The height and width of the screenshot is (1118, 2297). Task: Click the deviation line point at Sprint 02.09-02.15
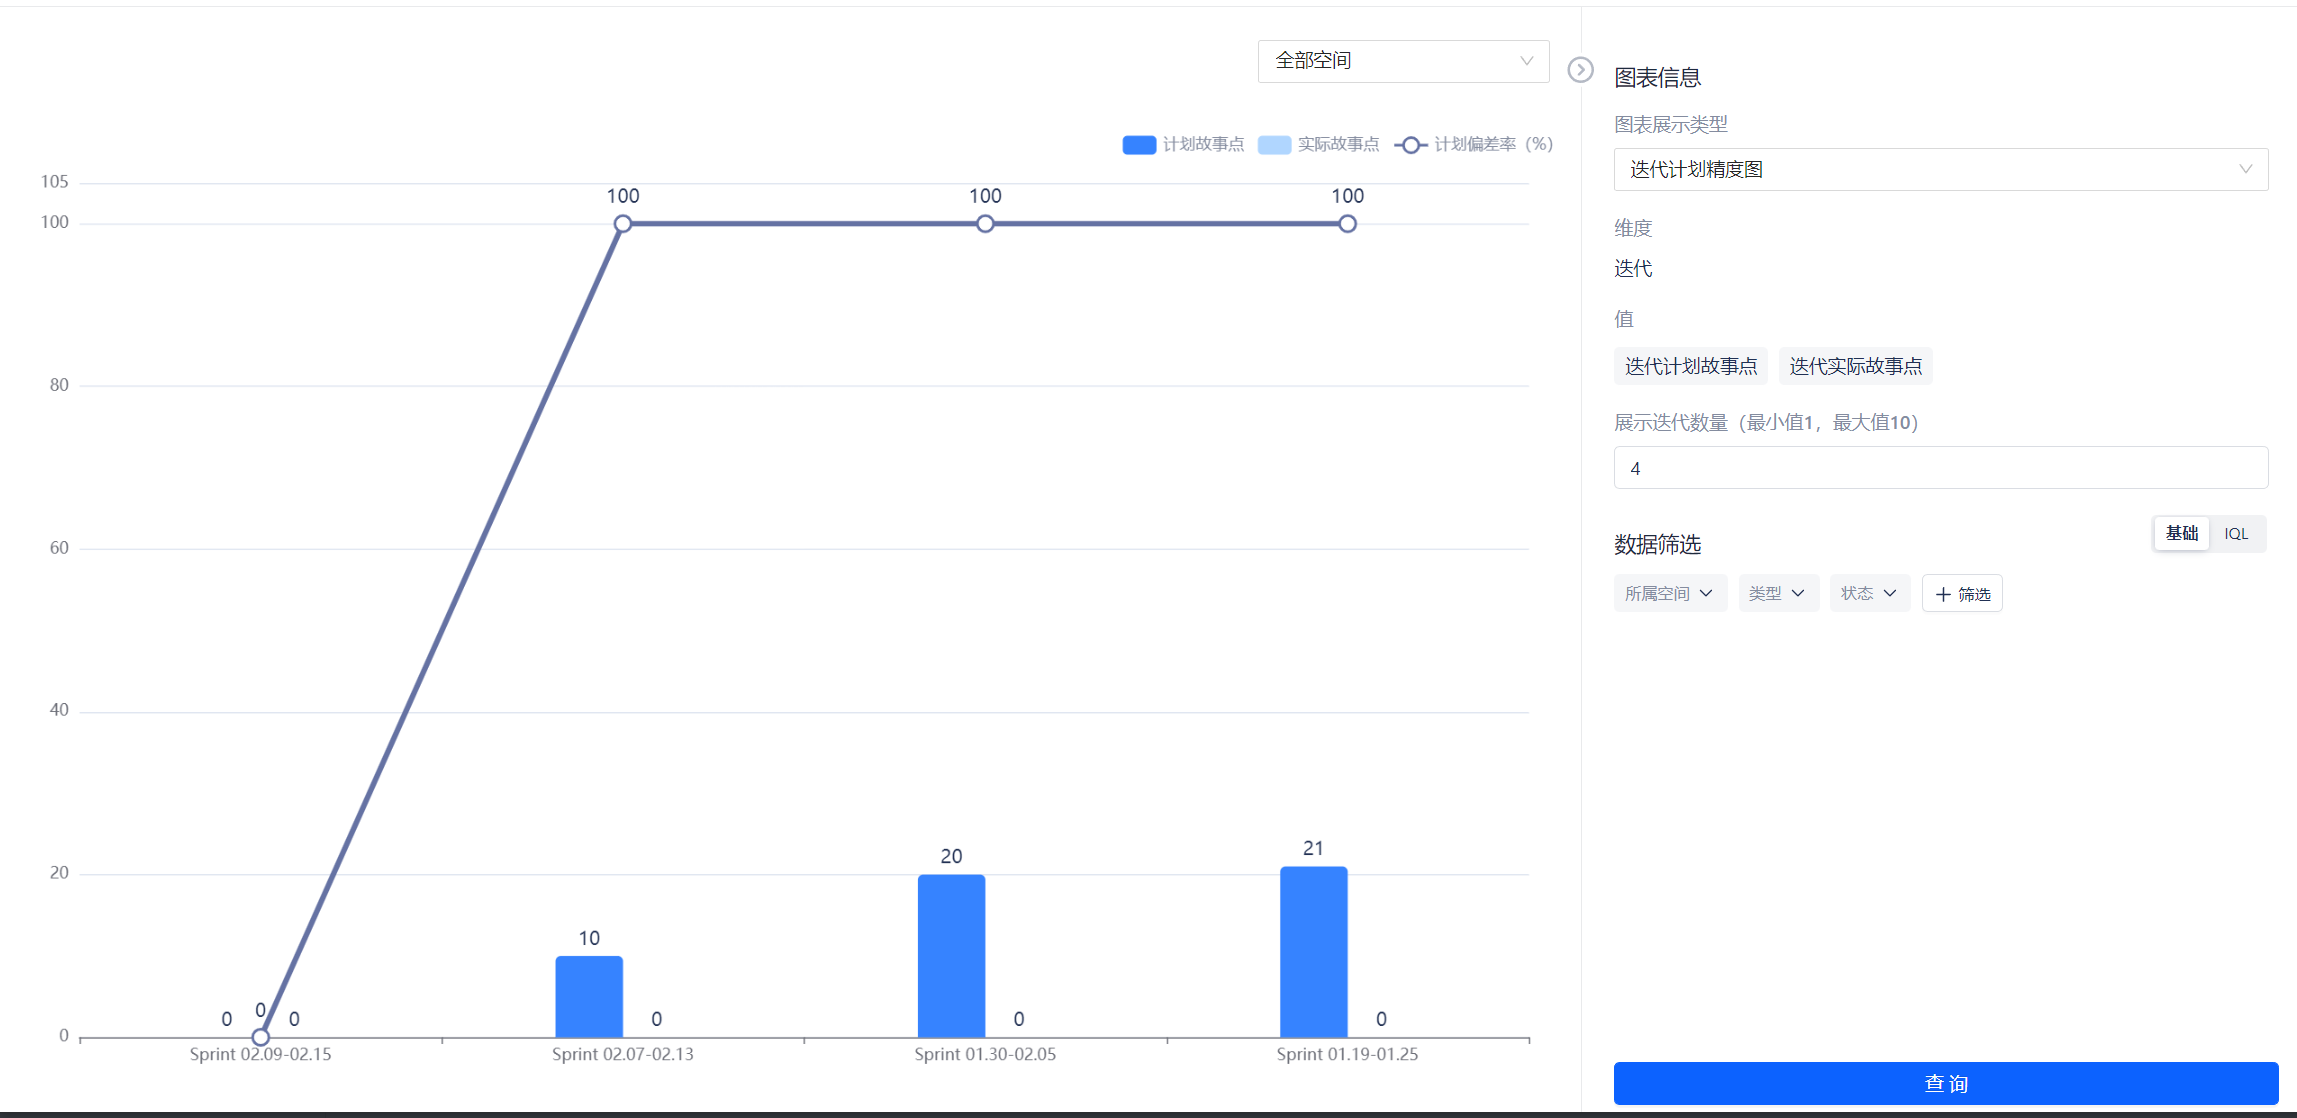260,1037
